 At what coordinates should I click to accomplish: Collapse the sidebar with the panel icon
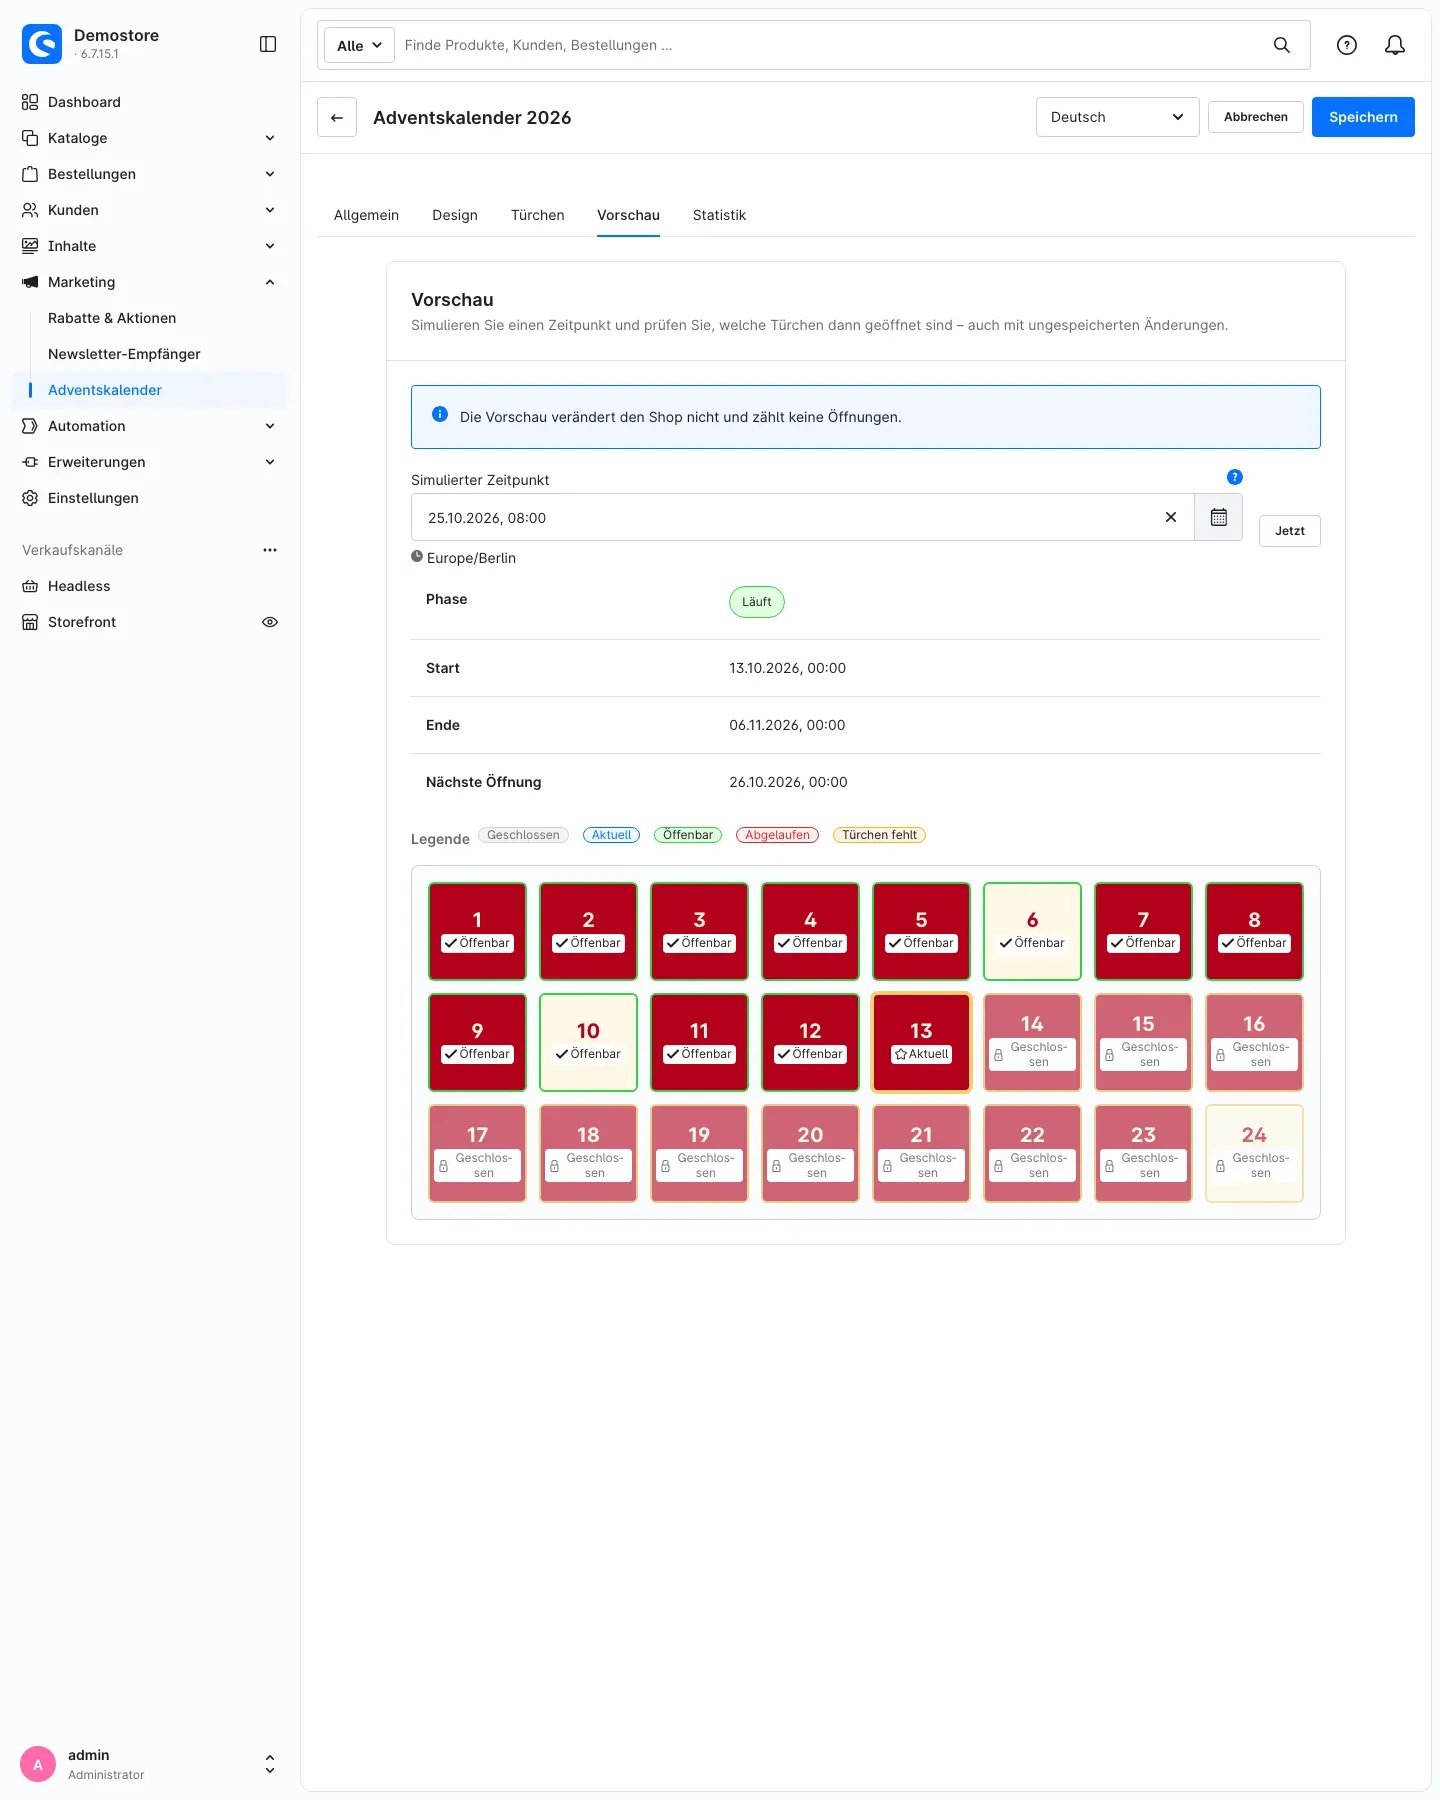point(268,44)
